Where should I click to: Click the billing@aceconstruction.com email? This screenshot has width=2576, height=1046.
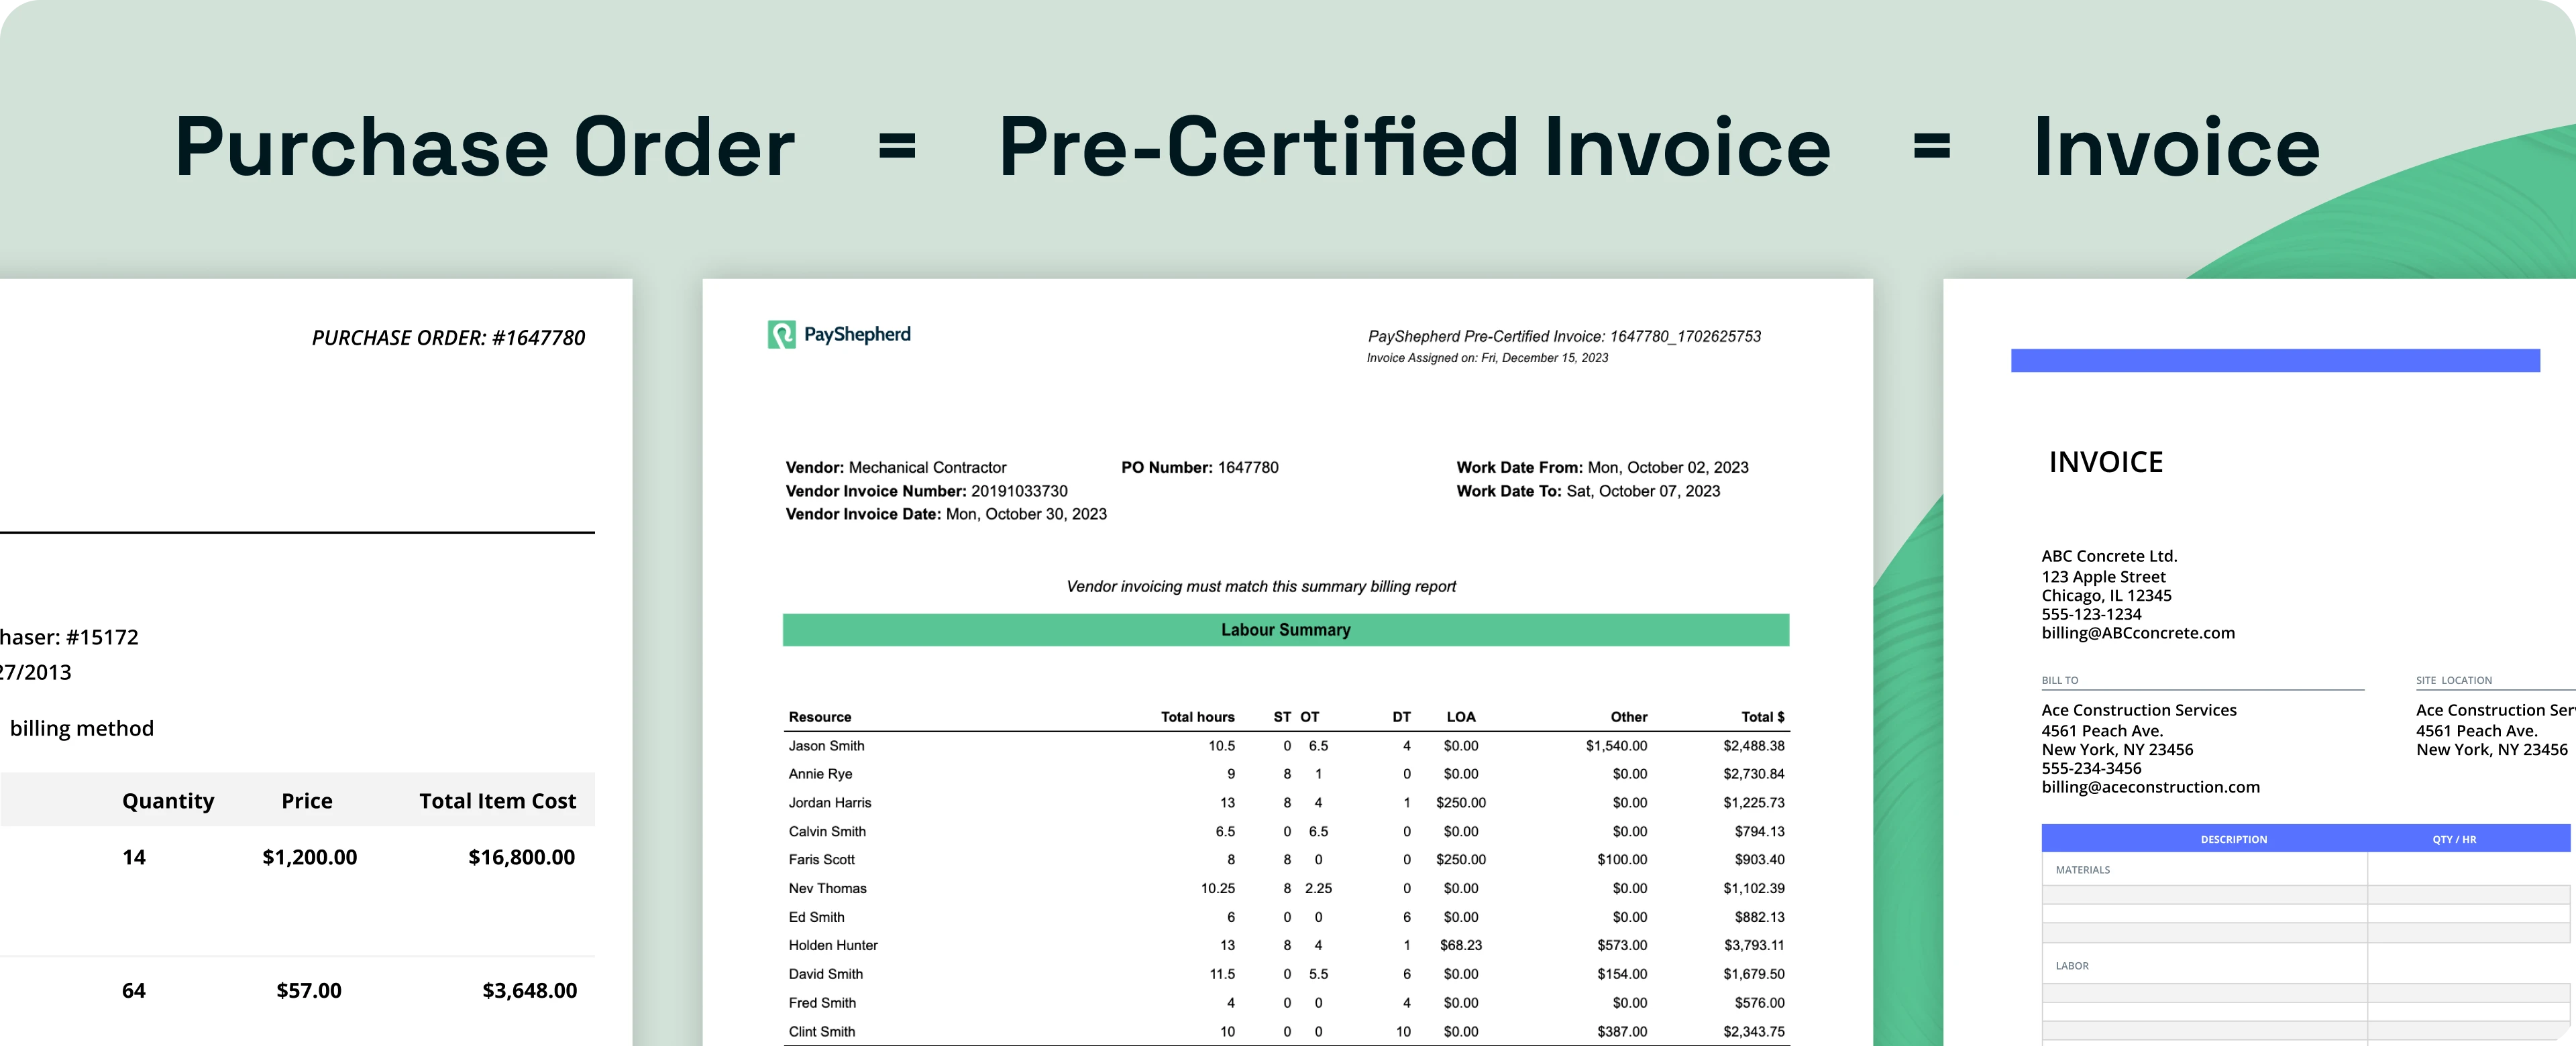click(2150, 787)
